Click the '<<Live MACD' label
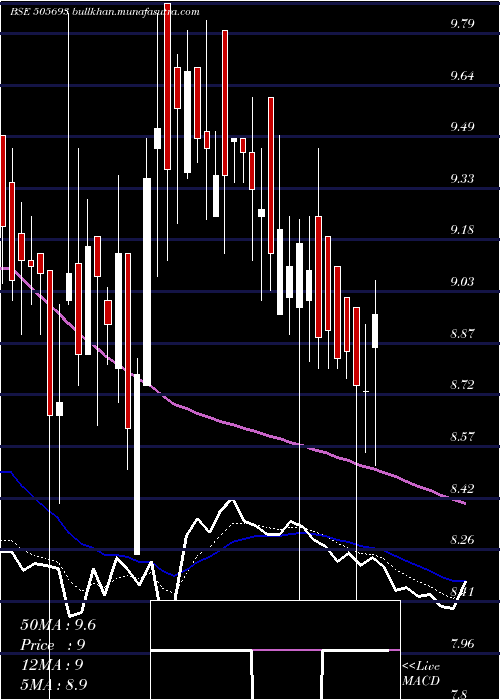 [x=421, y=674]
